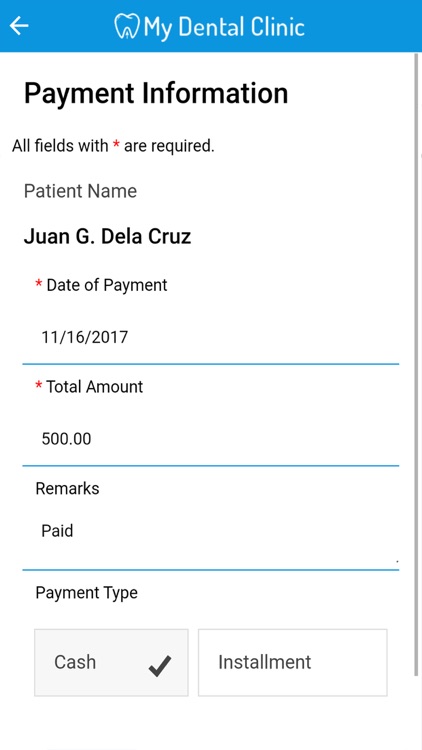Click the red asterisk beside Date of Payment
This screenshot has width=422, height=750.
[x=39, y=284]
